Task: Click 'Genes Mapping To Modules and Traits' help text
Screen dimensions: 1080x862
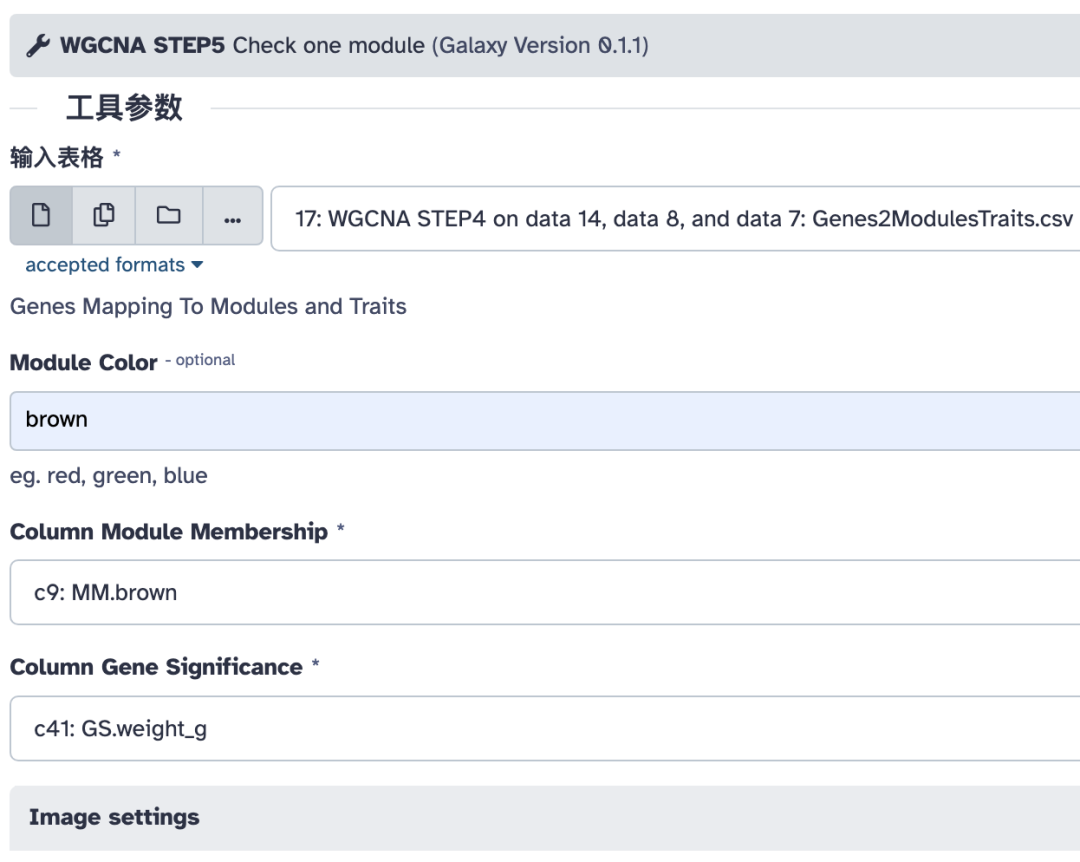Action: [x=208, y=306]
